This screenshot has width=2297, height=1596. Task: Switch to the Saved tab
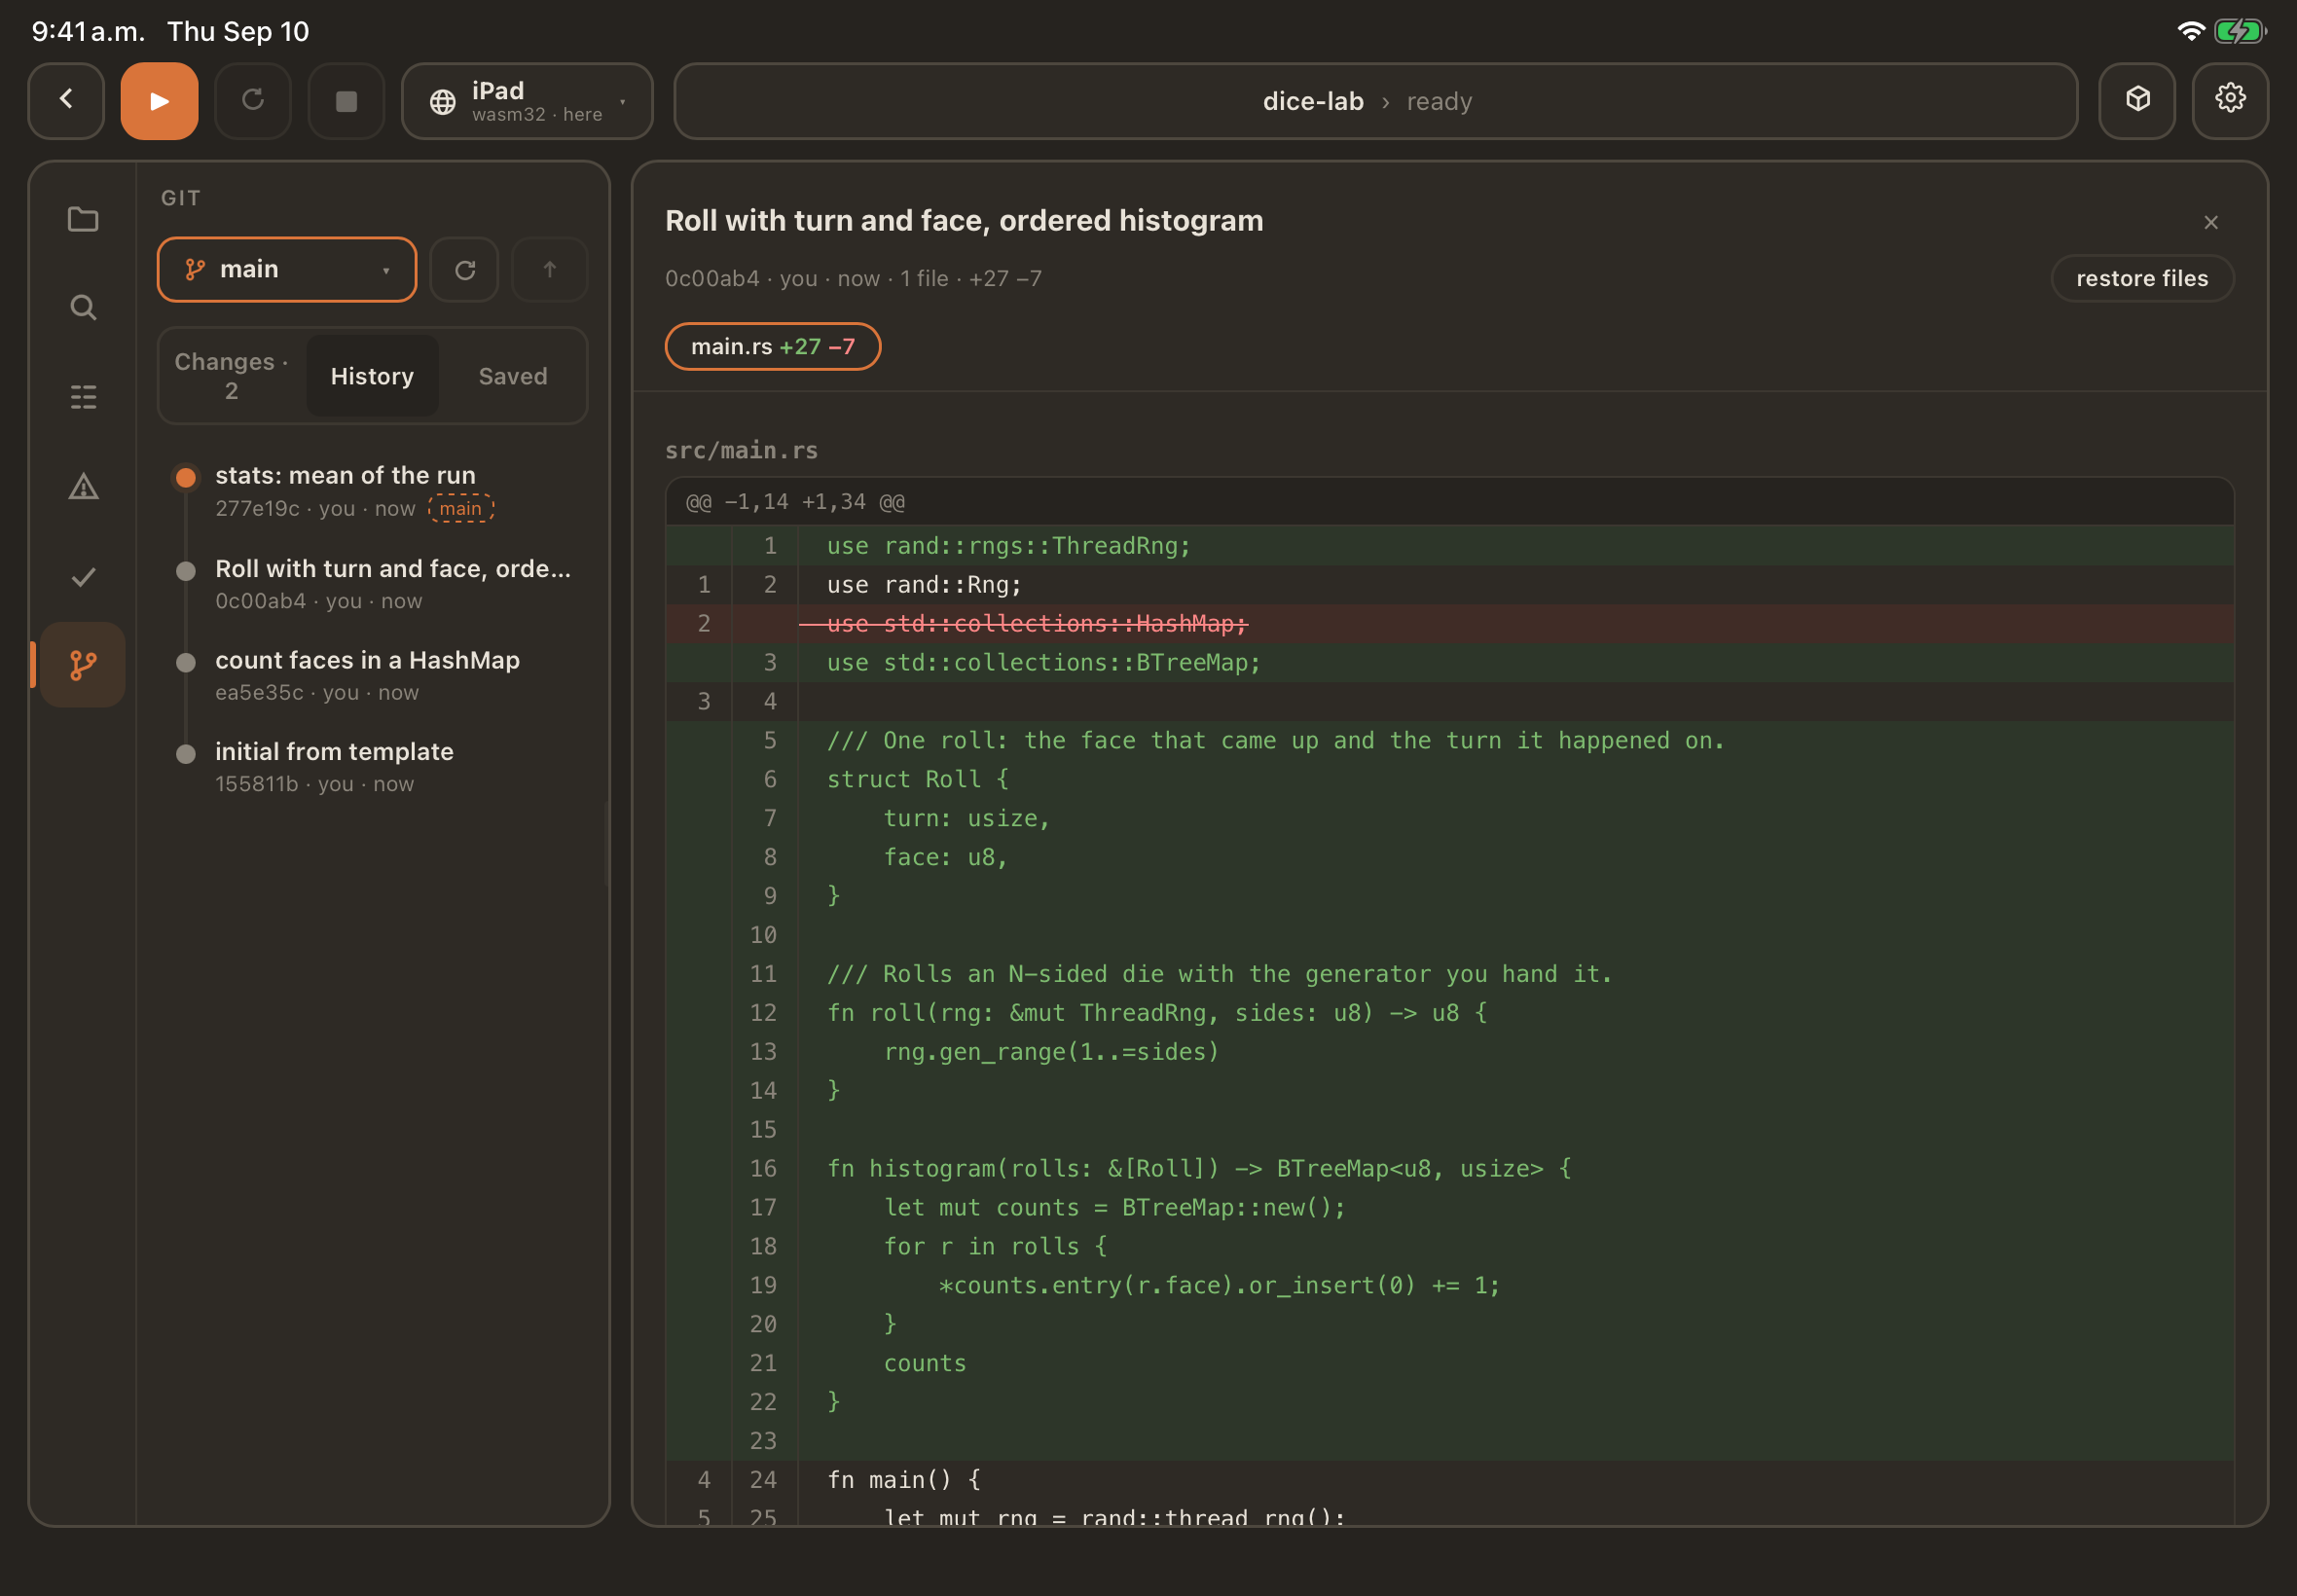pos(513,376)
